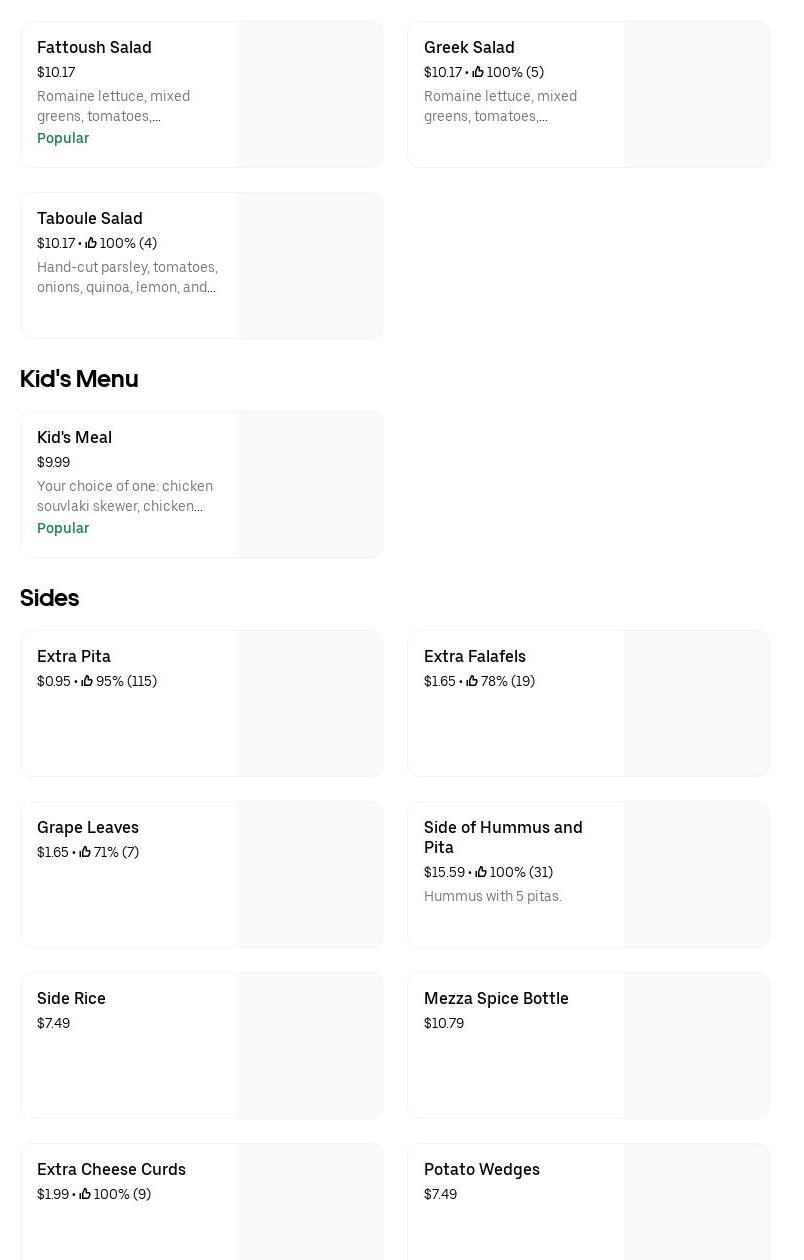The width and height of the screenshot is (804, 1260).
Task: Open the Side Rice menu item
Action: coord(71,998)
